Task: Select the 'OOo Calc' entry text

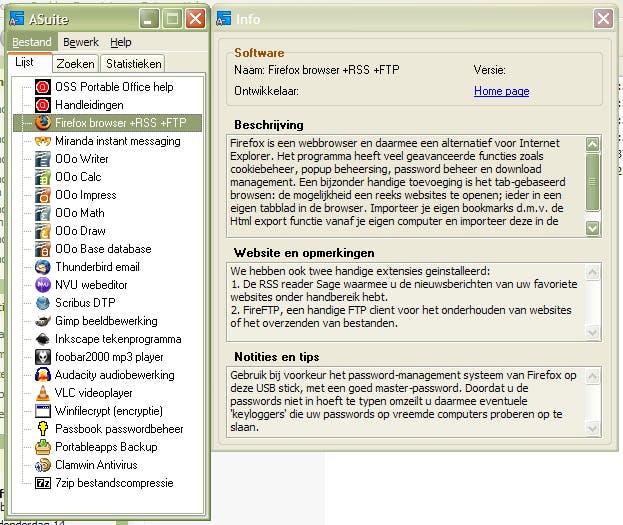Action: [x=78, y=177]
